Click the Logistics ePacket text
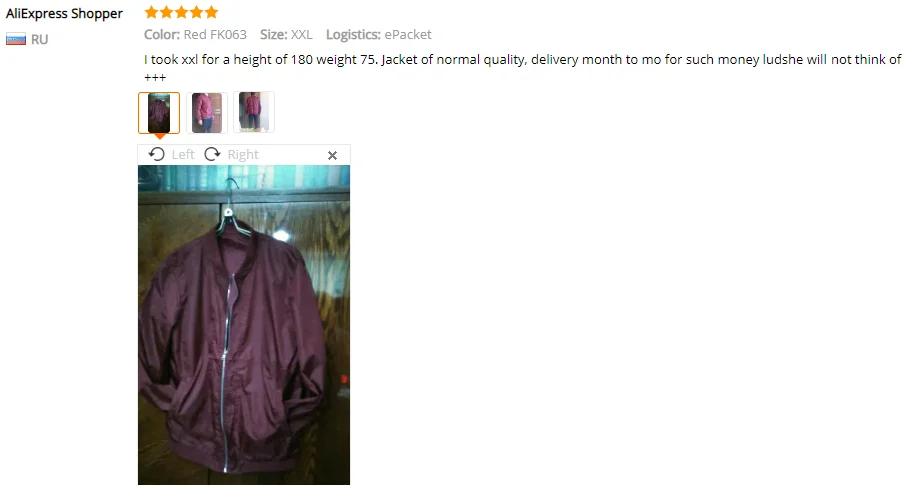Viewport: 909px width, 486px height. coord(379,35)
